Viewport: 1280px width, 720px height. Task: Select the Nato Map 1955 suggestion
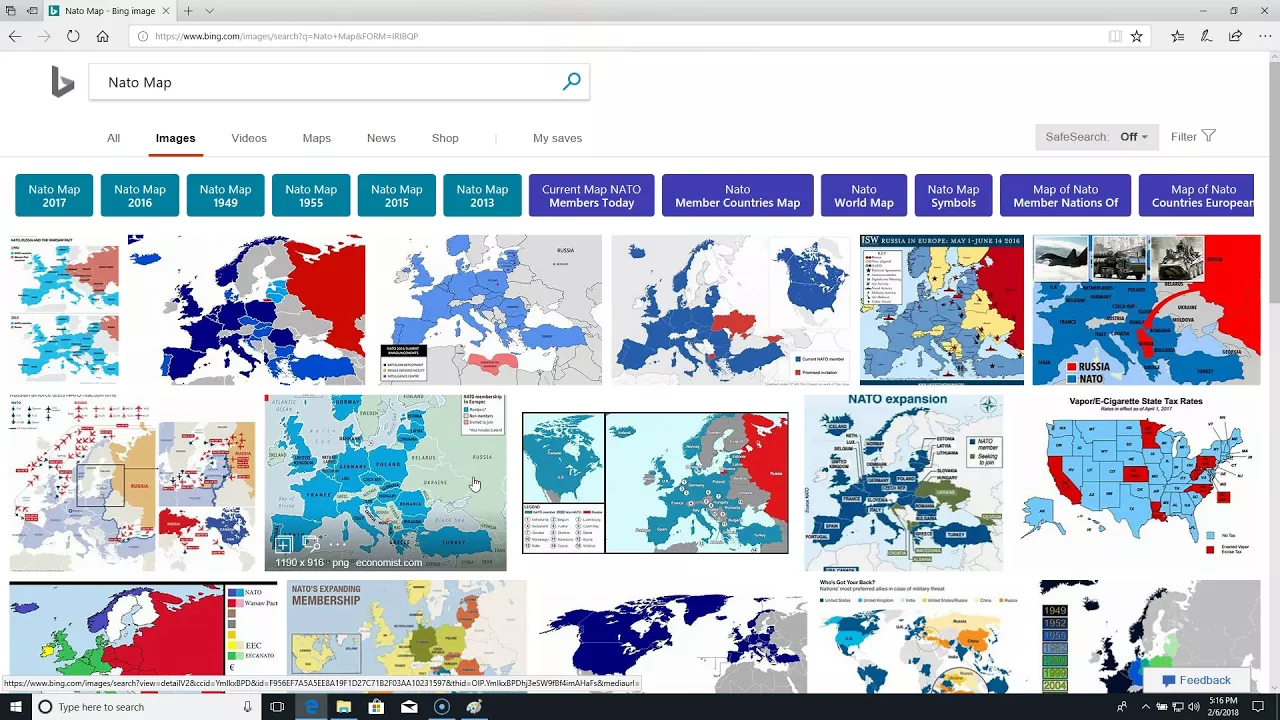[311, 196]
